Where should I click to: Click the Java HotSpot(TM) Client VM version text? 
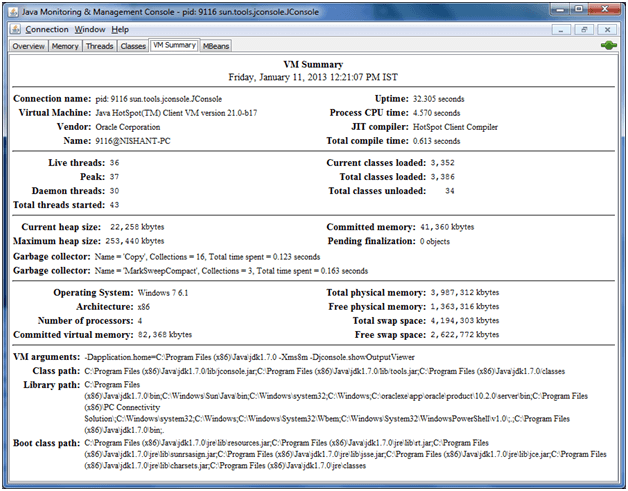[x=176, y=113]
